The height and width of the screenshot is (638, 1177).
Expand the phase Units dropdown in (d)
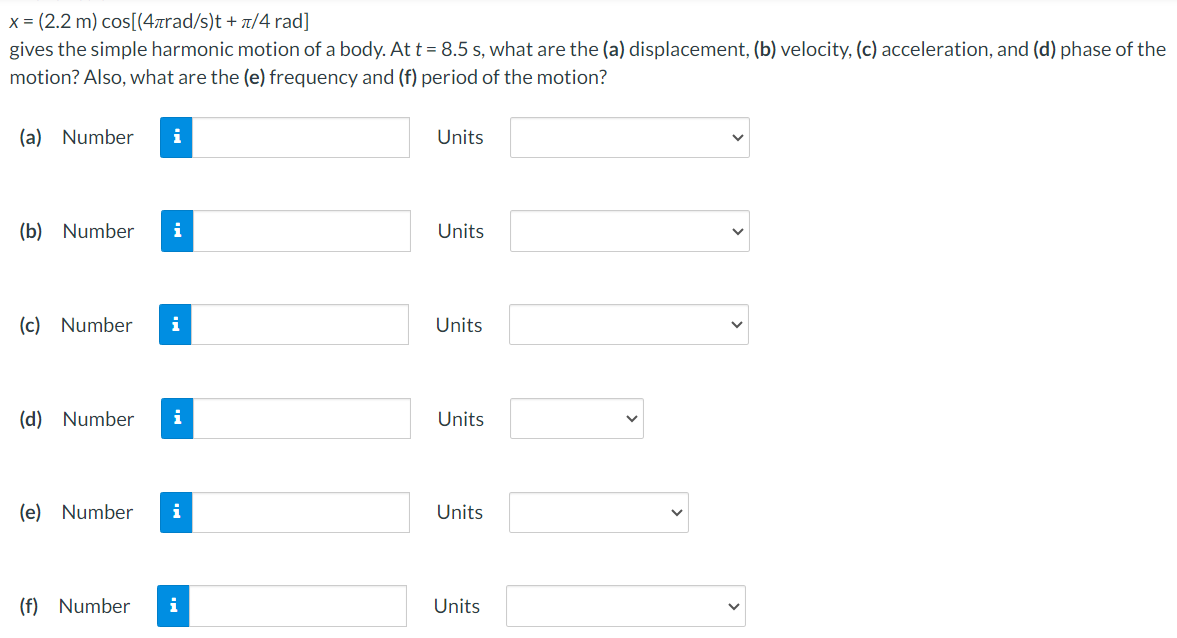click(576, 418)
